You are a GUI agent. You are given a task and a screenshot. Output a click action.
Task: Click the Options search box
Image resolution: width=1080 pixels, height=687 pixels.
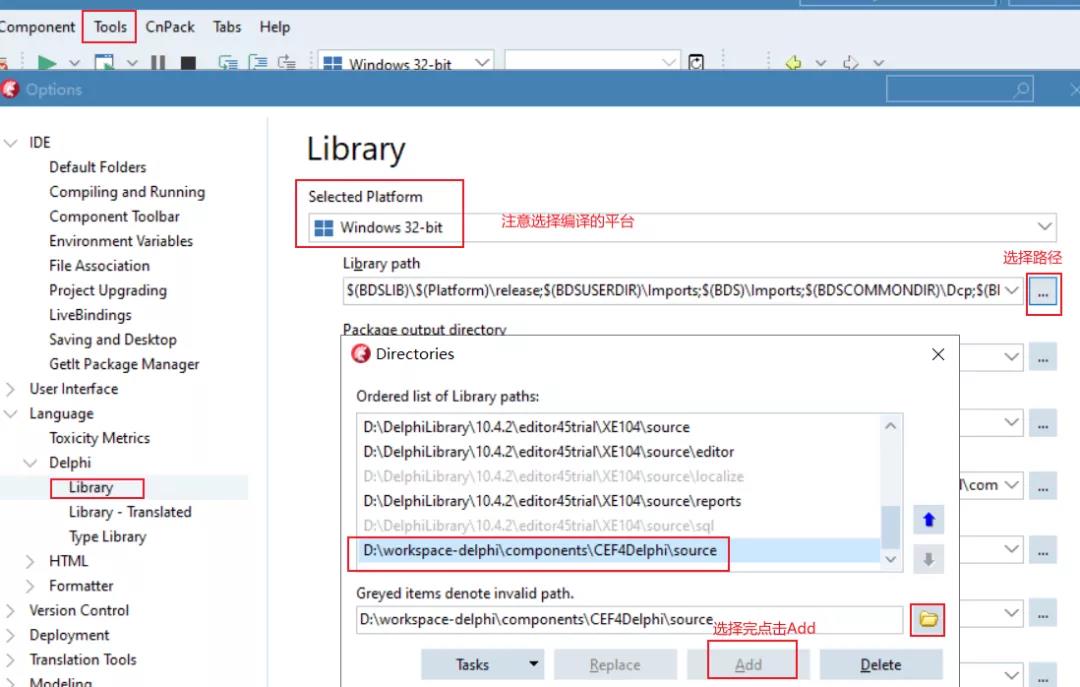tap(959, 89)
